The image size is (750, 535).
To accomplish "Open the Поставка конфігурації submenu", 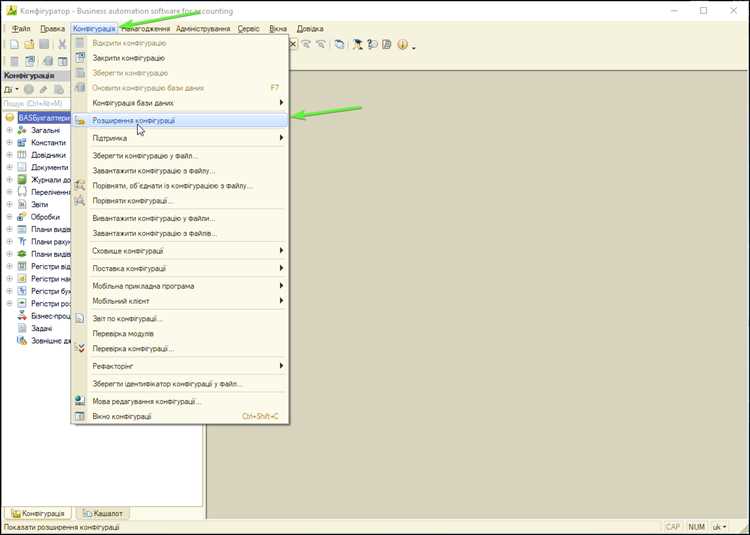I will (x=180, y=269).
